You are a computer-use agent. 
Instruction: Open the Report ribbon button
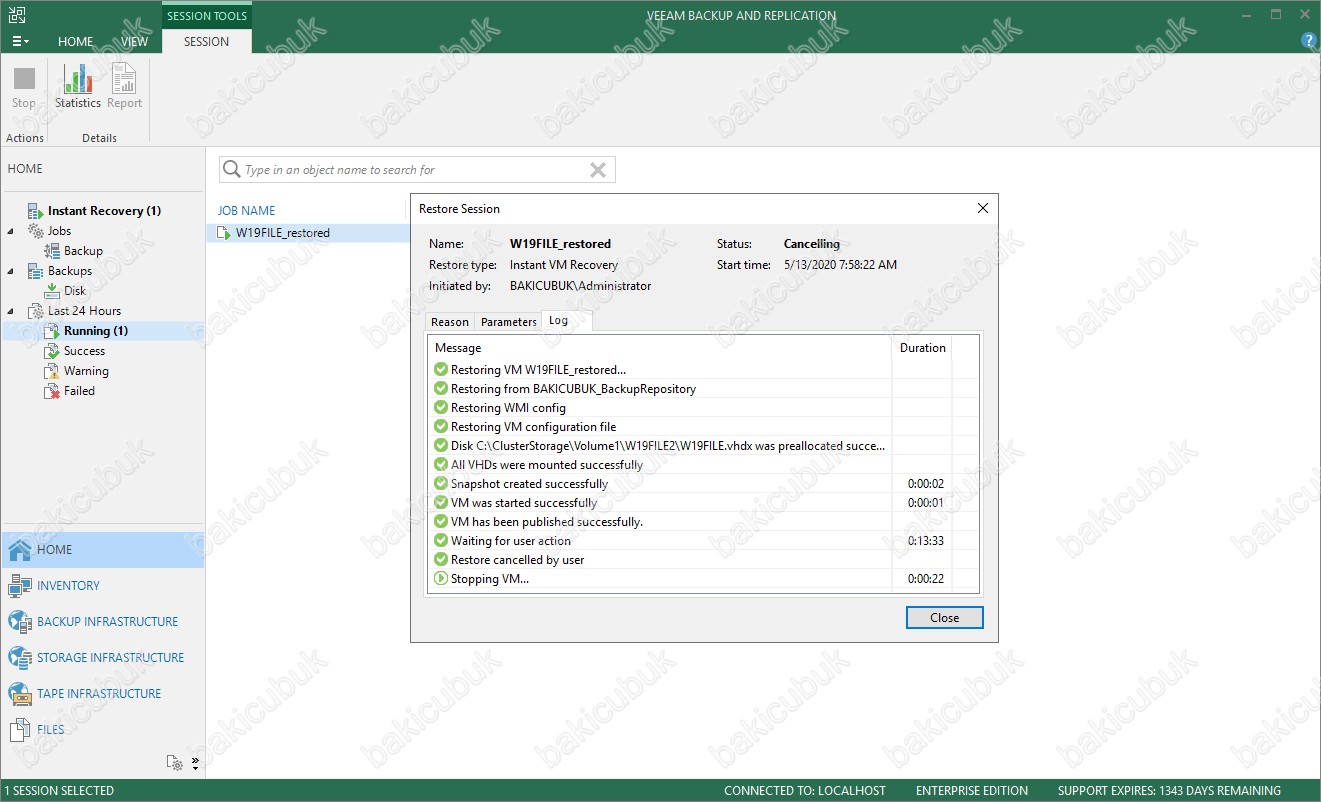125,87
